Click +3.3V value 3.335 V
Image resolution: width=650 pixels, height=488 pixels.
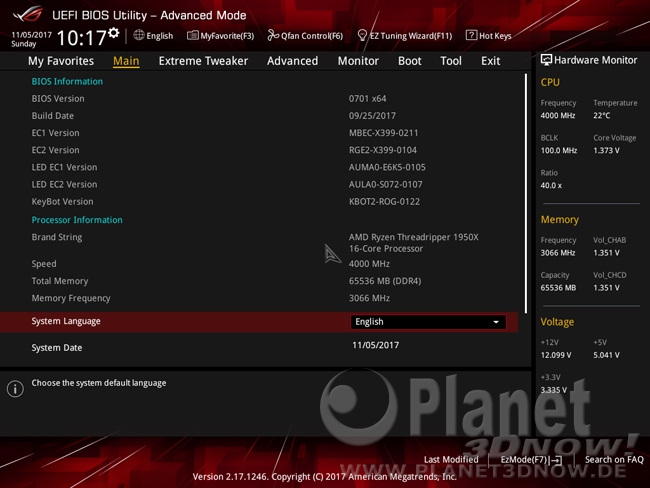pos(553,390)
